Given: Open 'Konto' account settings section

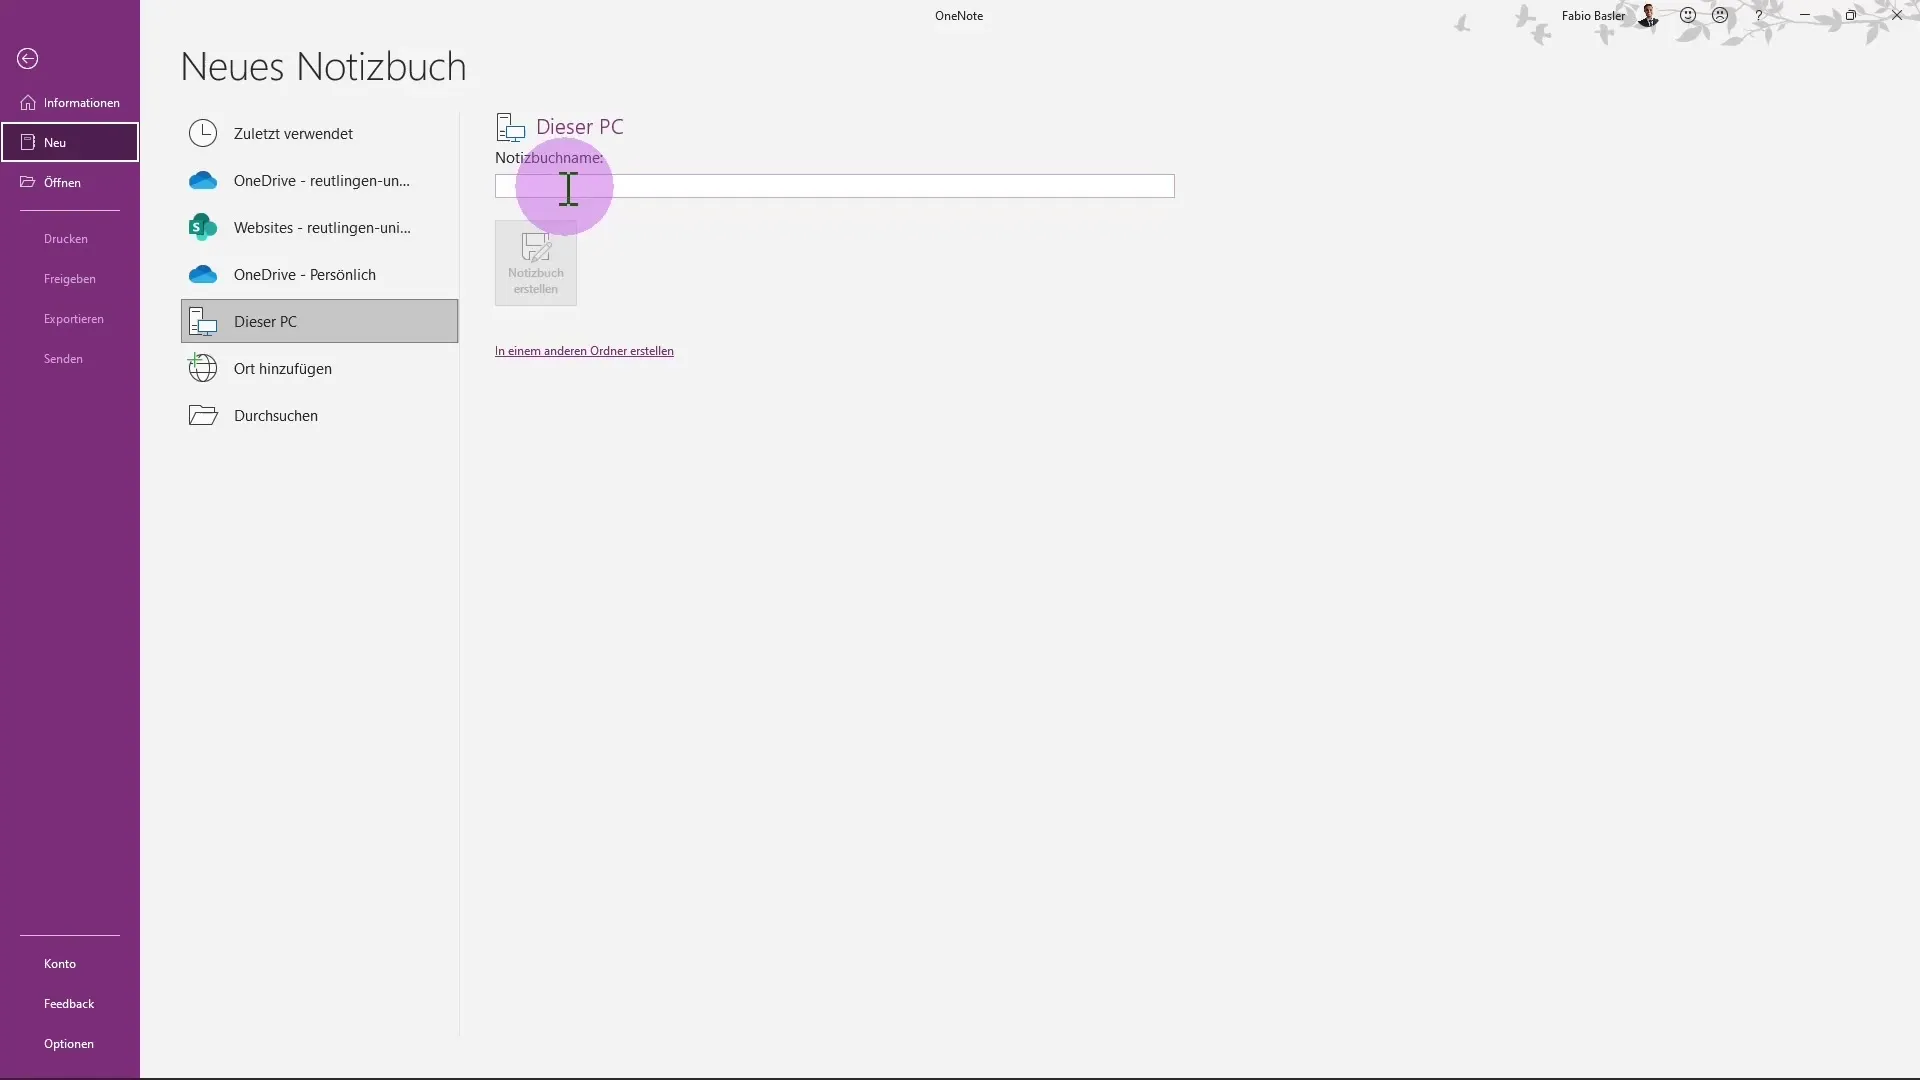Looking at the screenshot, I should point(59,963).
